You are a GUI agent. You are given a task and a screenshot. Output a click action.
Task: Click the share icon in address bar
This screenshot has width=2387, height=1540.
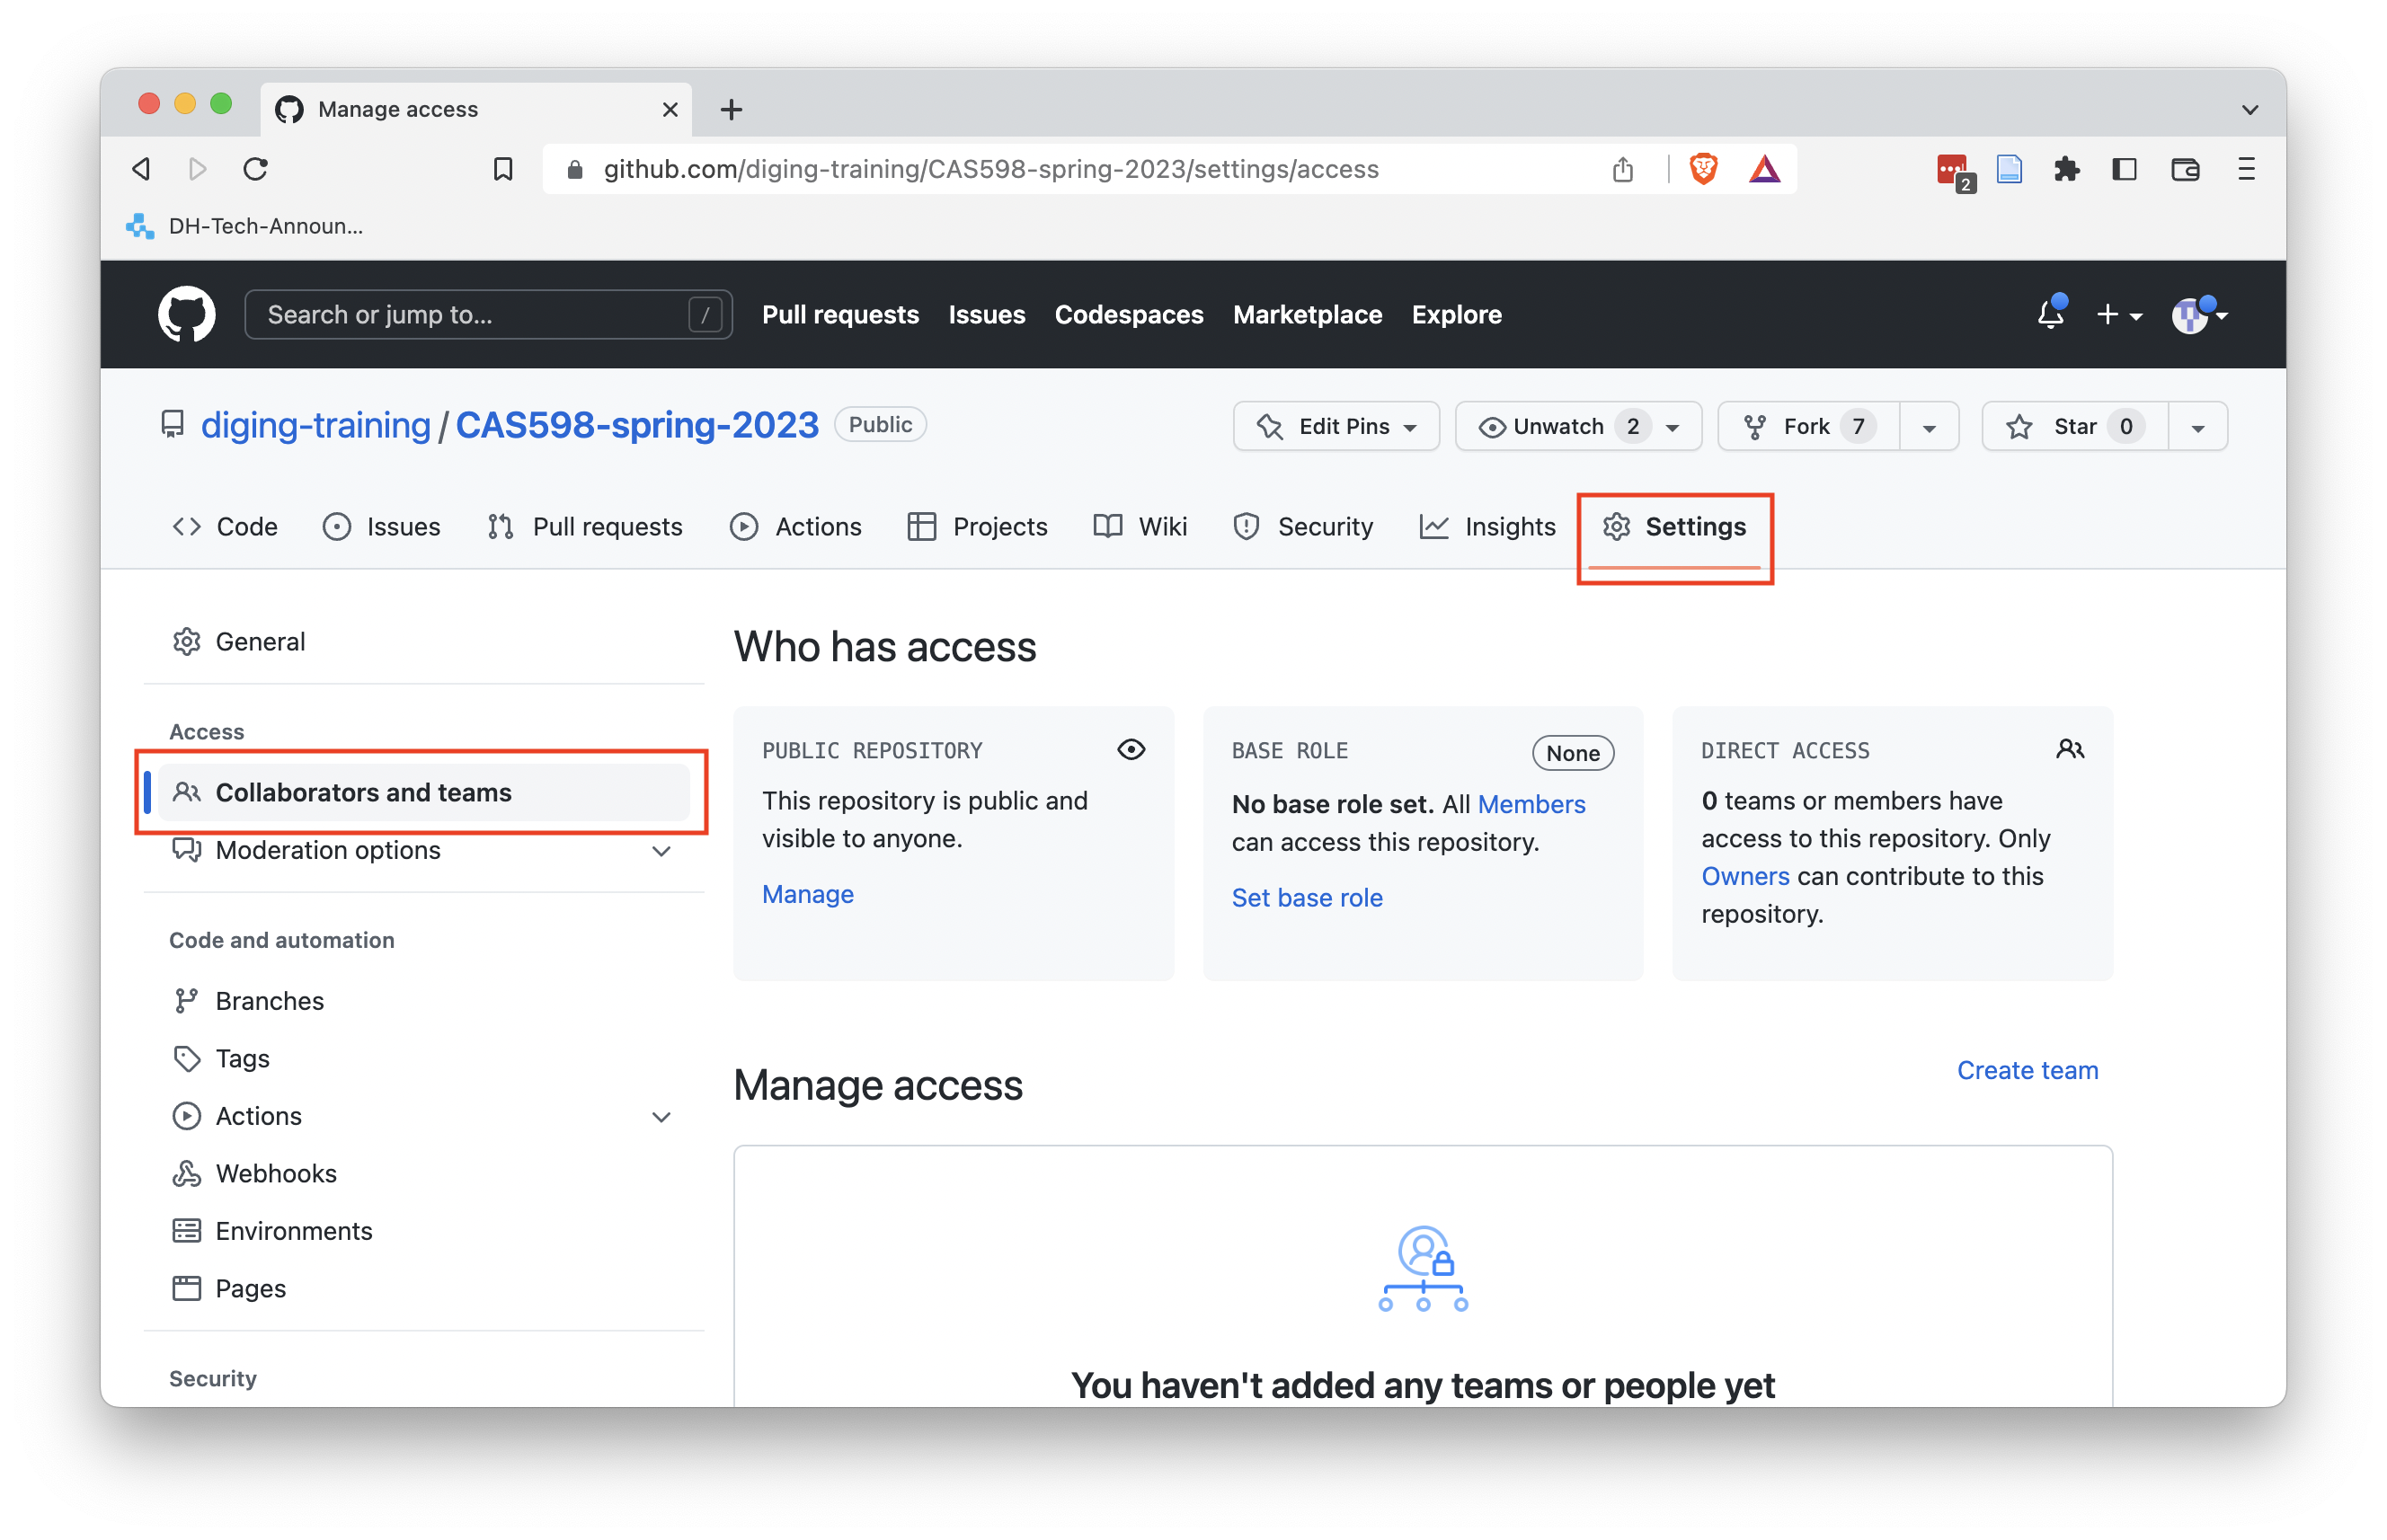pyautogui.click(x=1622, y=169)
